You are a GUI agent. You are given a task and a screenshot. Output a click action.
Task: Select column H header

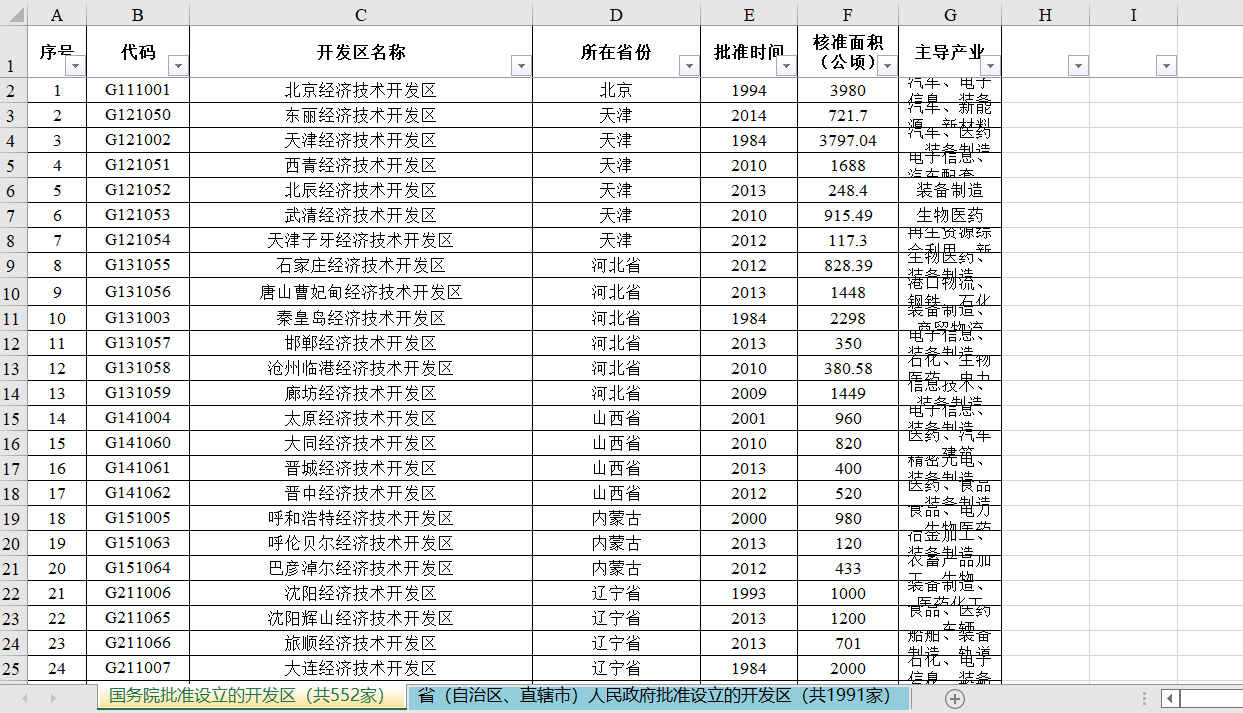click(x=1045, y=14)
